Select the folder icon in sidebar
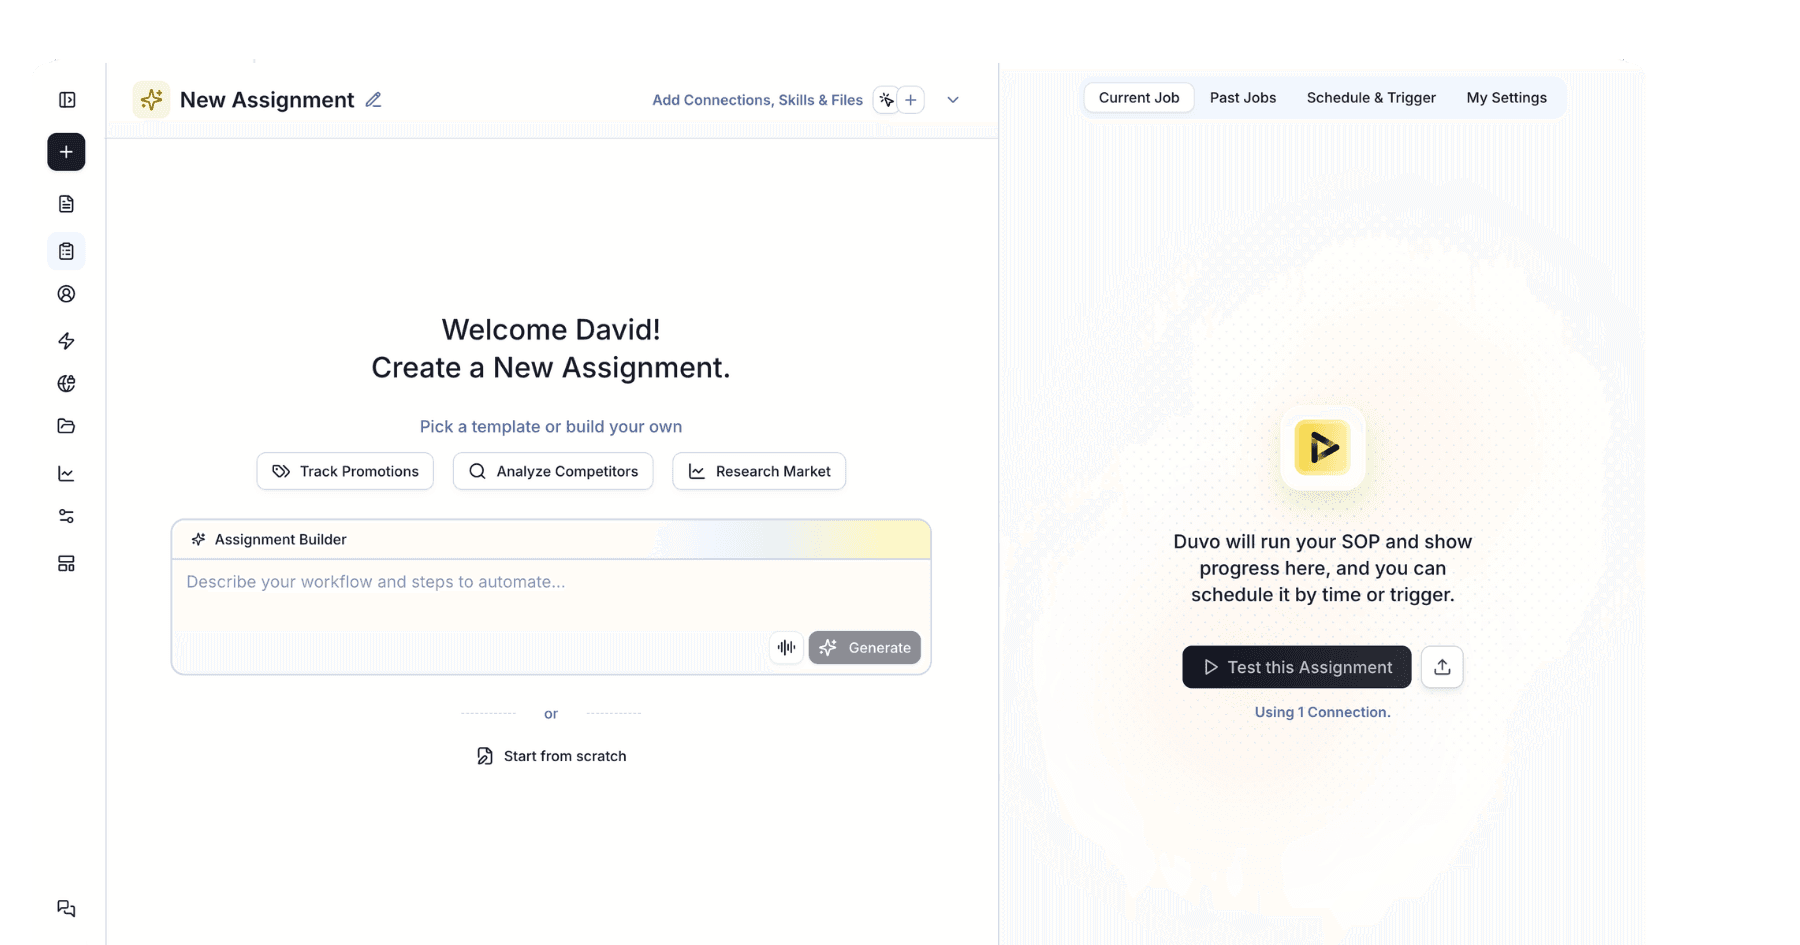Viewport: 1800px width, 945px height. [x=66, y=425]
